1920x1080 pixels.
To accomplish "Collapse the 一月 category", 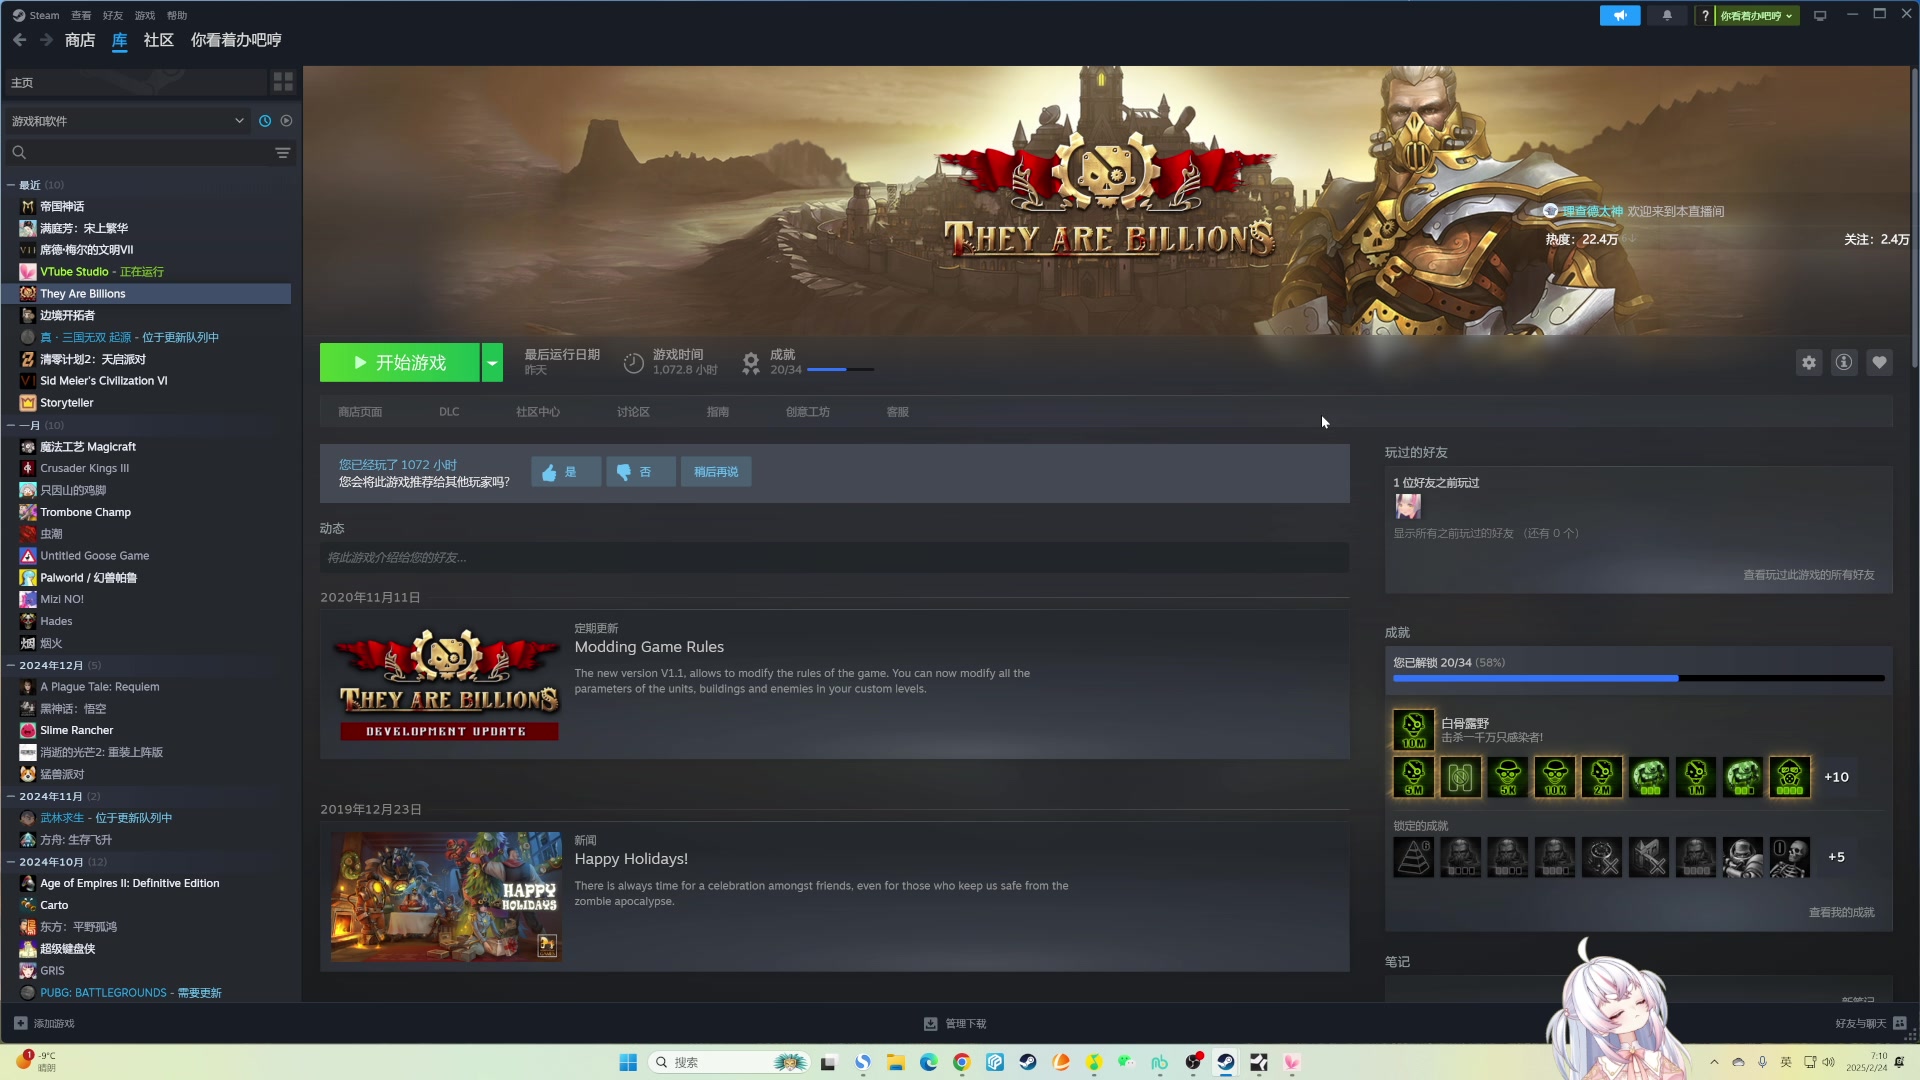I will pos(11,425).
